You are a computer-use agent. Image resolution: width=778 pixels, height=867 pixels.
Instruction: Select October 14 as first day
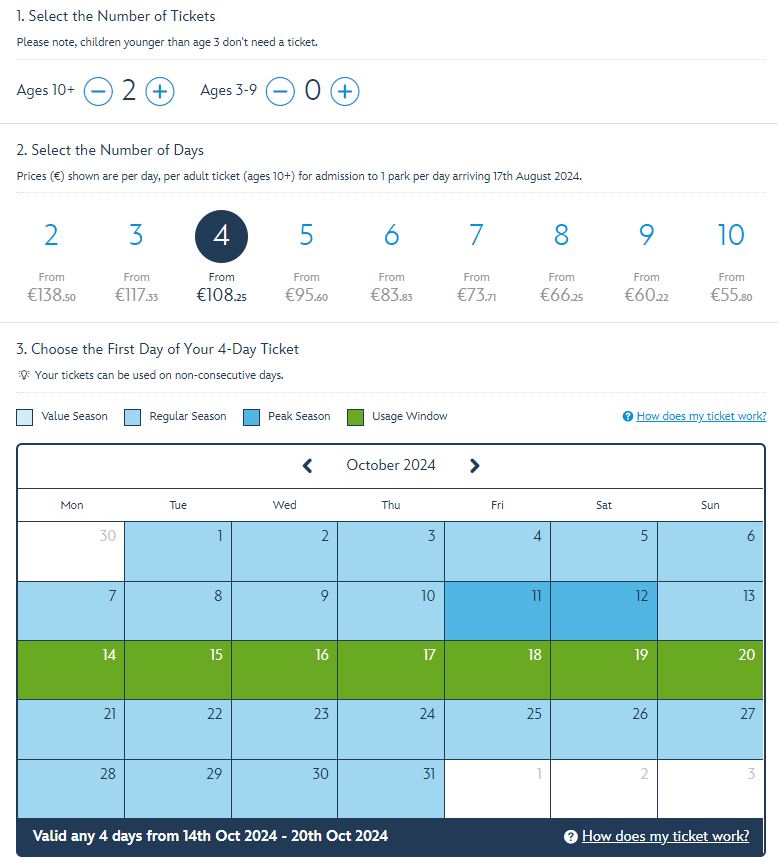[71, 670]
